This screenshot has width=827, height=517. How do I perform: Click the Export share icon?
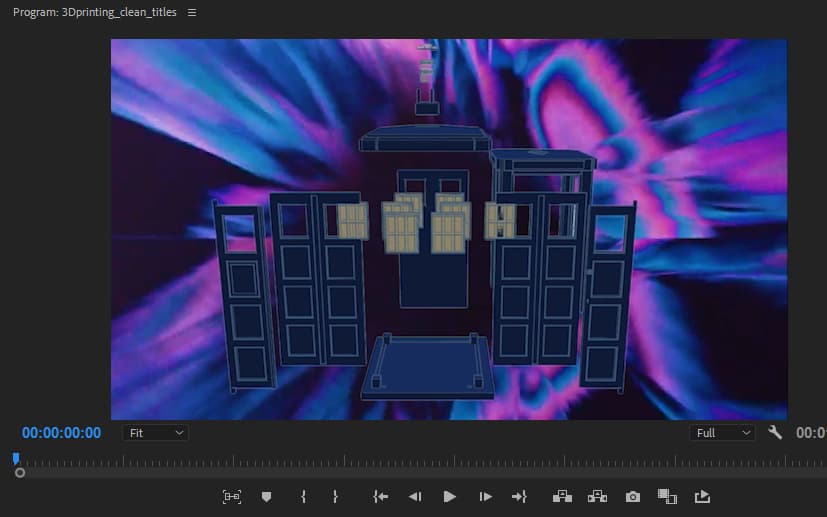point(703,496)
